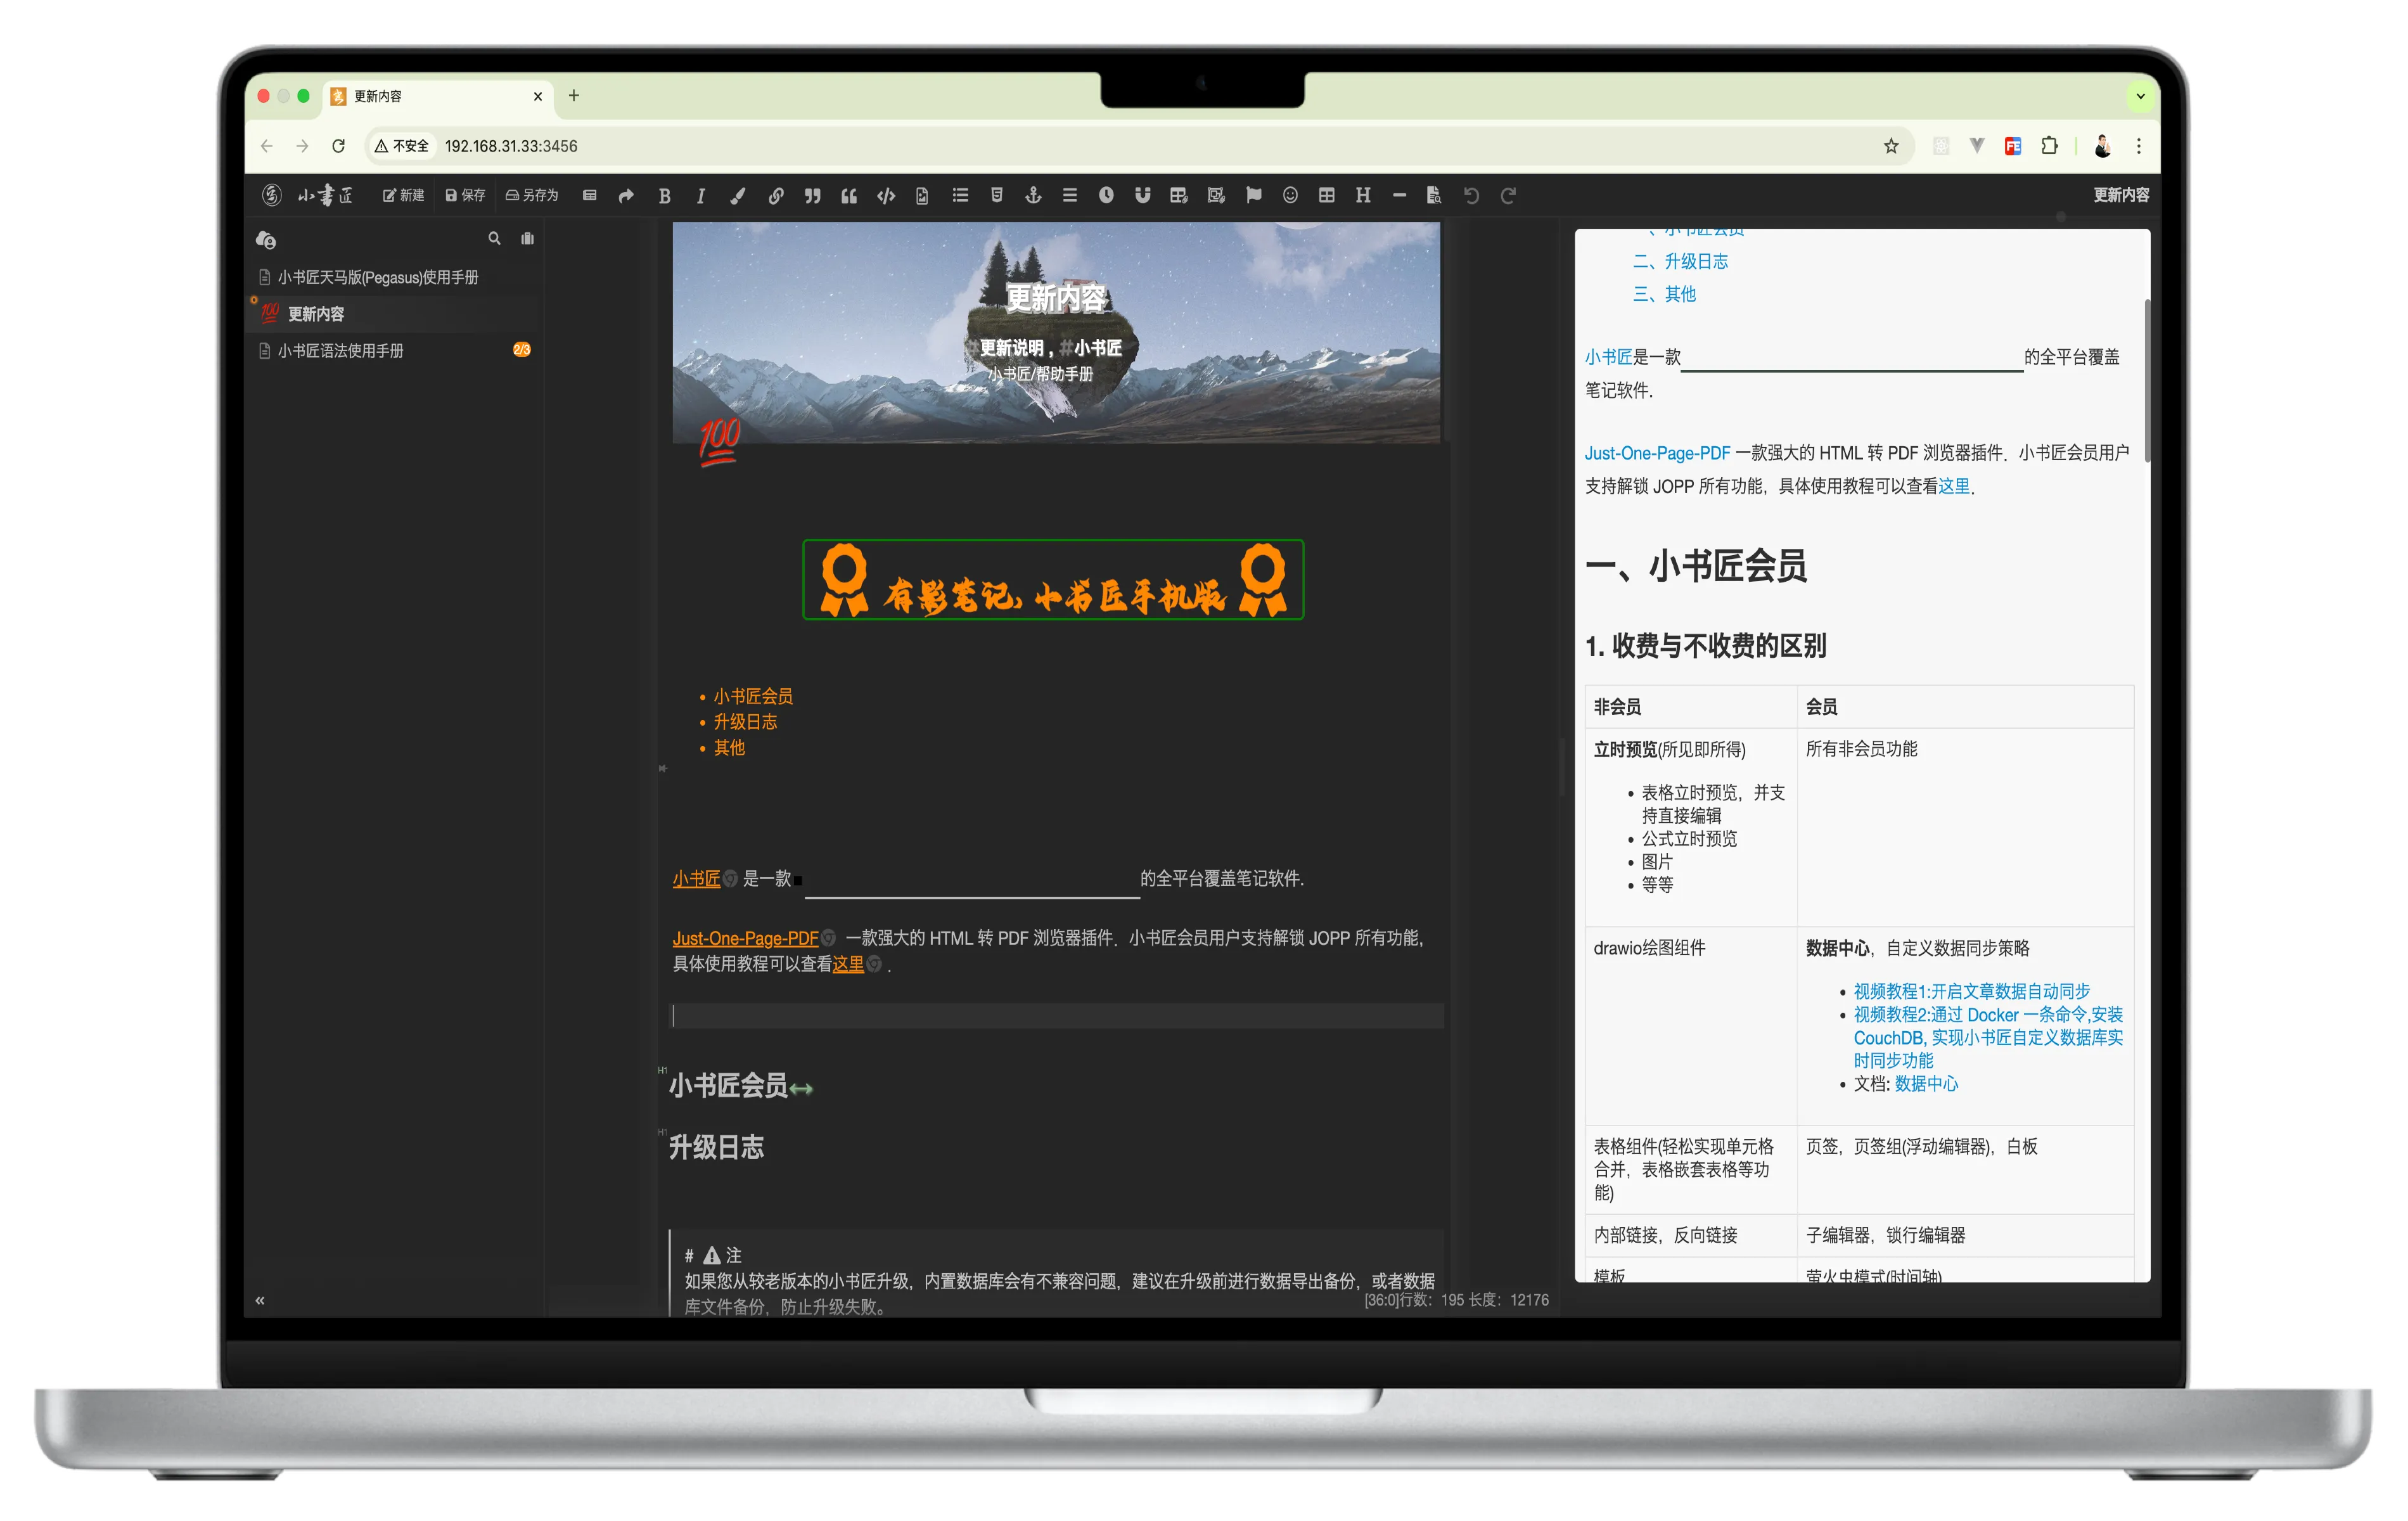
Task: Open the emoji picker smiley icon
Action: tap(1290, 196)
